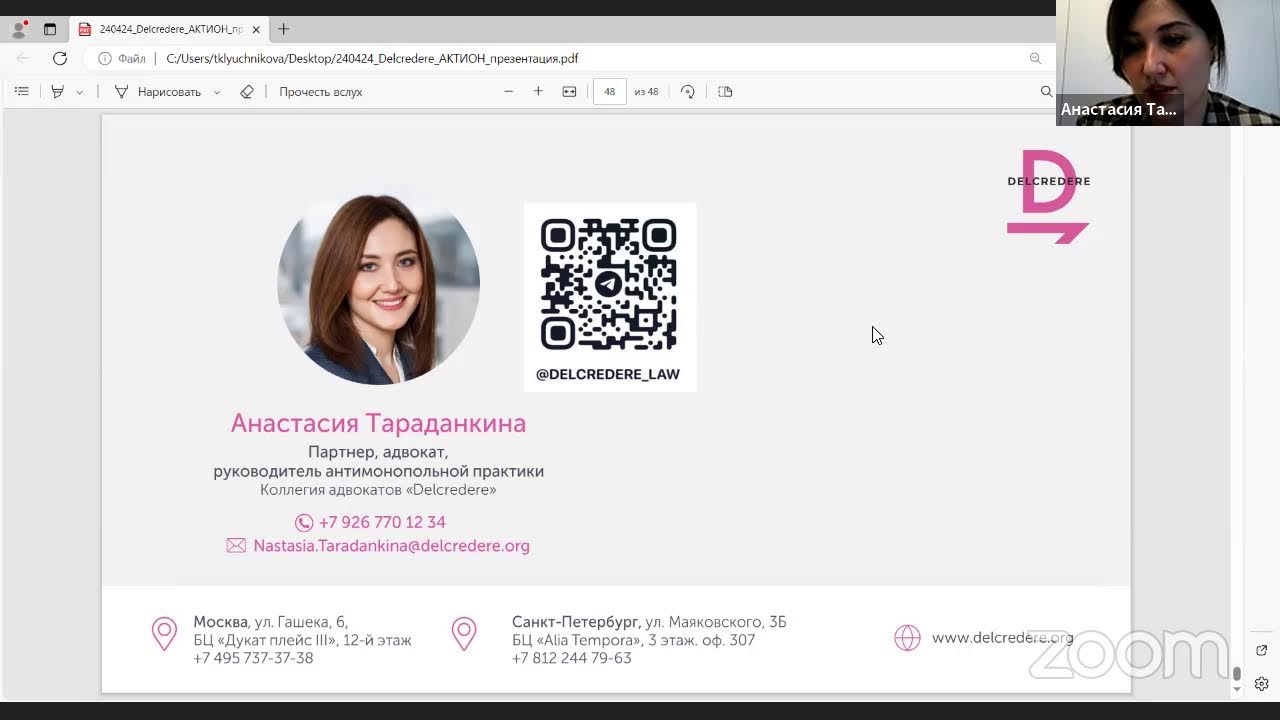
Task: Click the Petersburg phone +7 812 244 79-63
Action: click(x=571, y=658)
